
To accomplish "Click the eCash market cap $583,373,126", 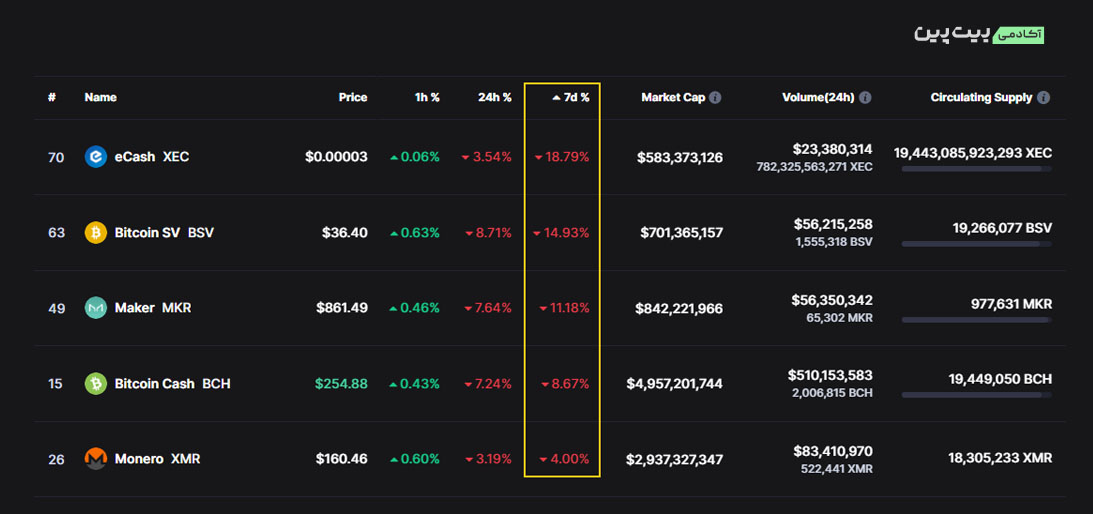I will [680, 158].
